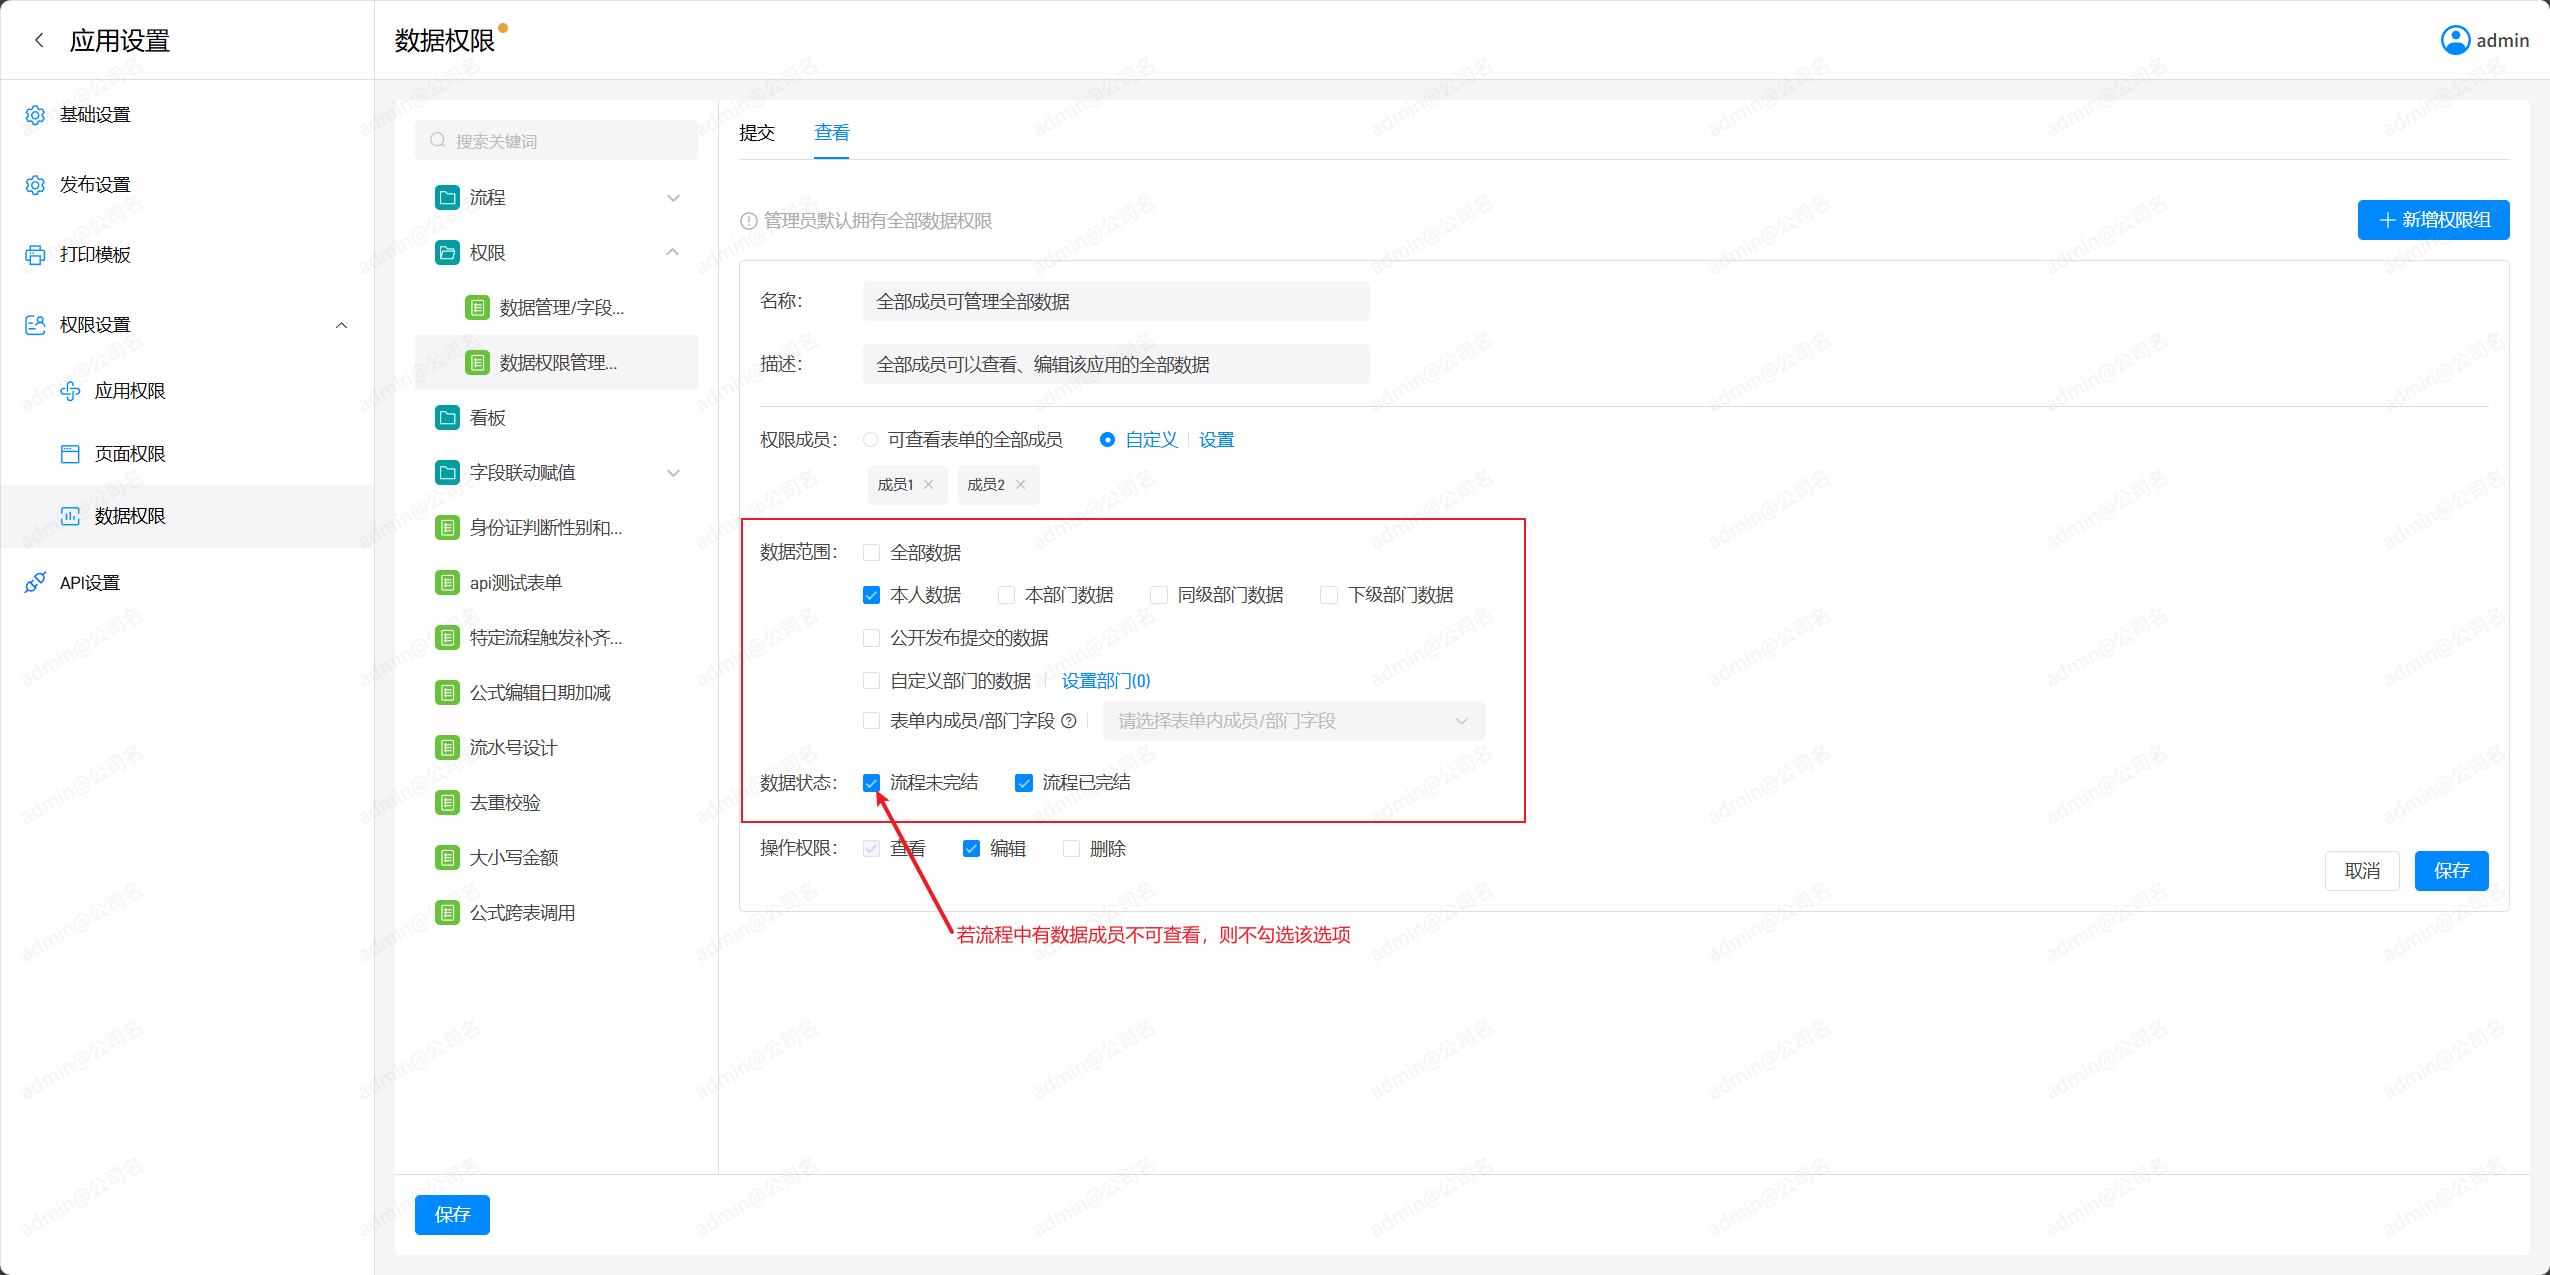Click the admin user avatar icon
Screen dimensions: 2550x1275
click(x=2455, y=40)
